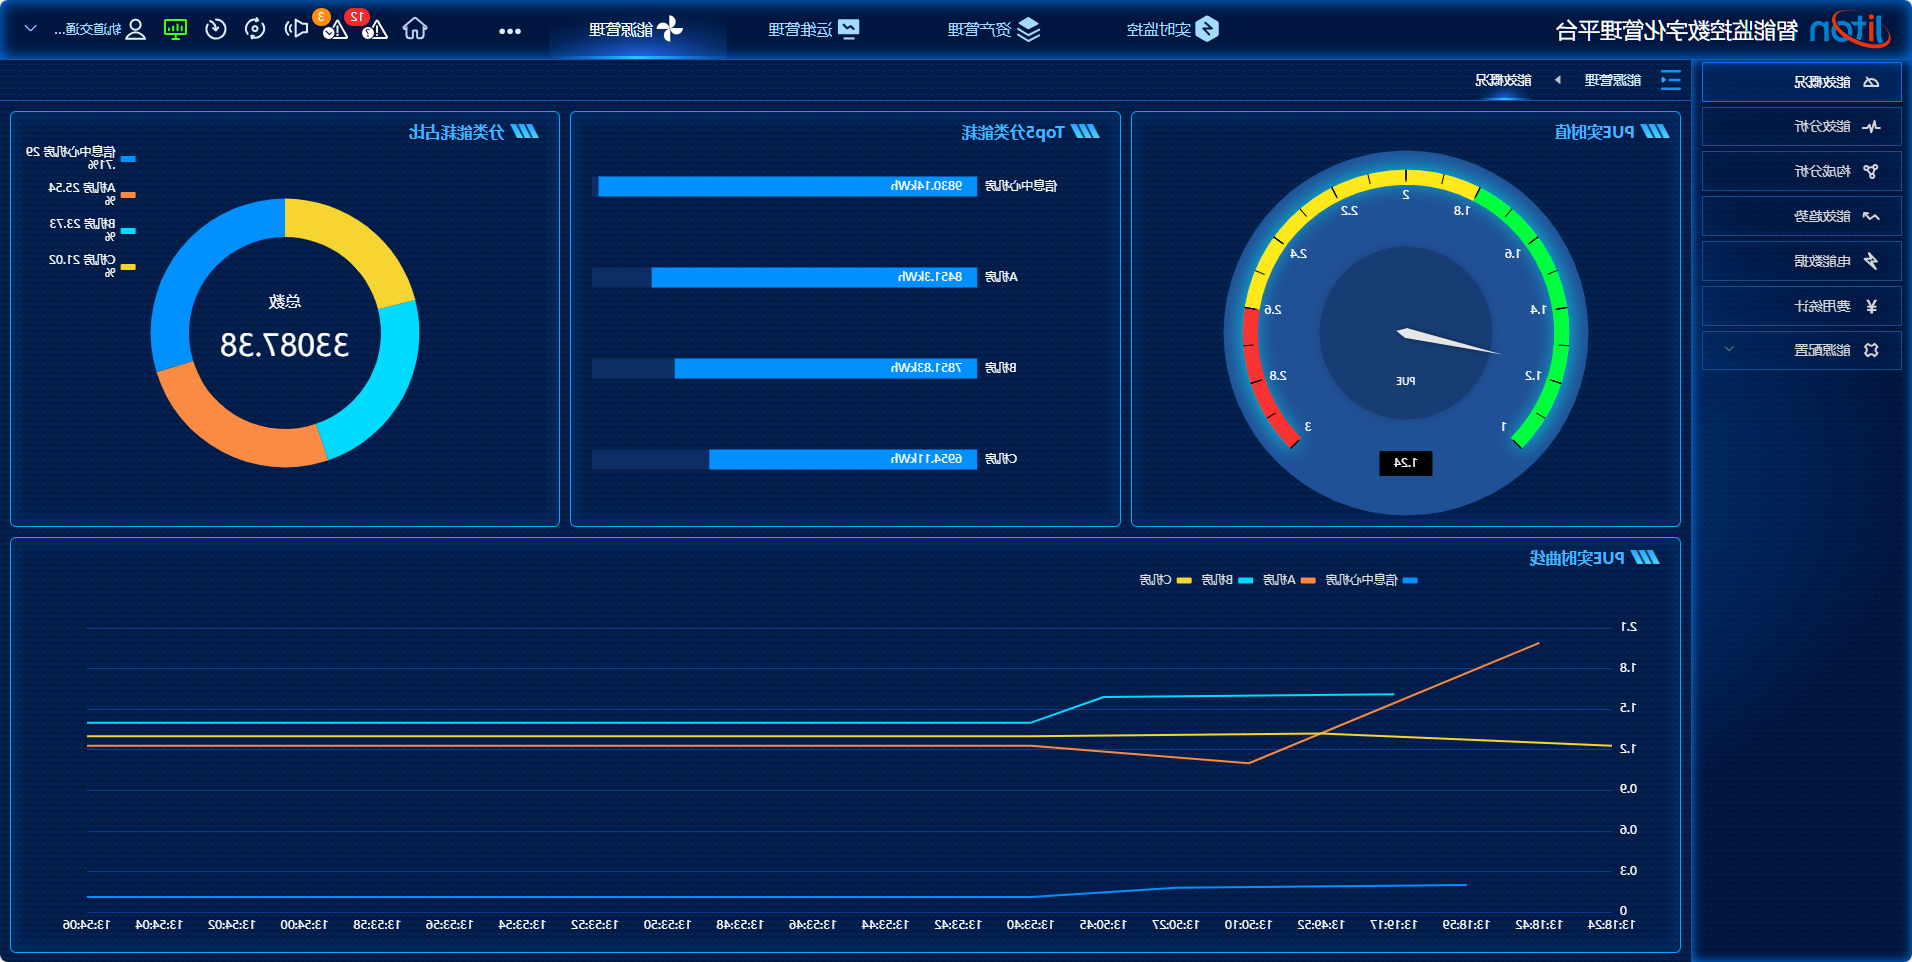Switch to the 资产管理 top tab
1912x962 pixels.
993,29
